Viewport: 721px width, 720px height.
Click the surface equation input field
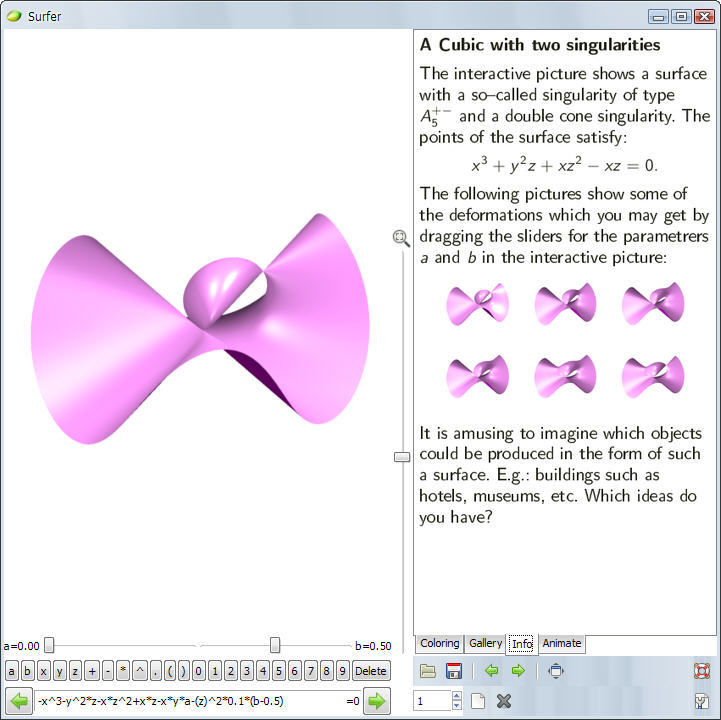pyautogui.click(x=190, y=701)
